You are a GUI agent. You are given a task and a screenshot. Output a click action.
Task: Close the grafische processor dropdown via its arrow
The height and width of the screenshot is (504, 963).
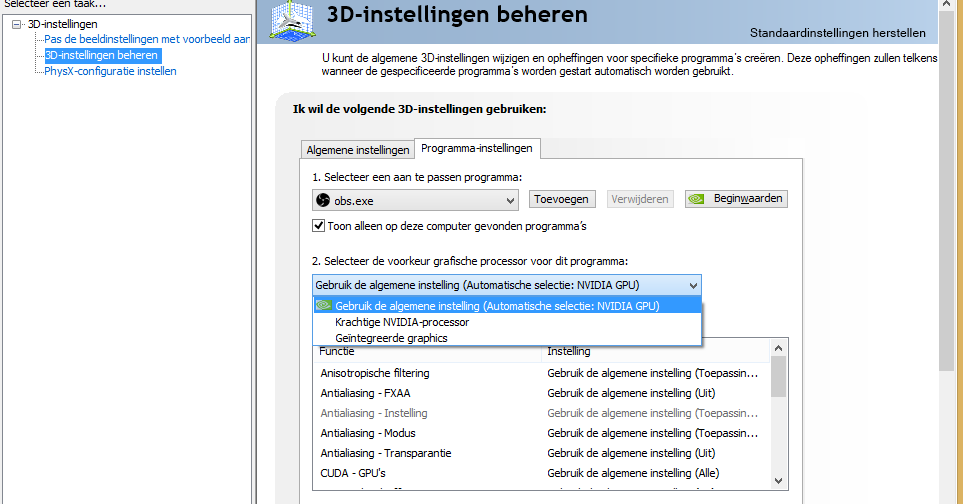pyautogui.click(x=693, y=285)
